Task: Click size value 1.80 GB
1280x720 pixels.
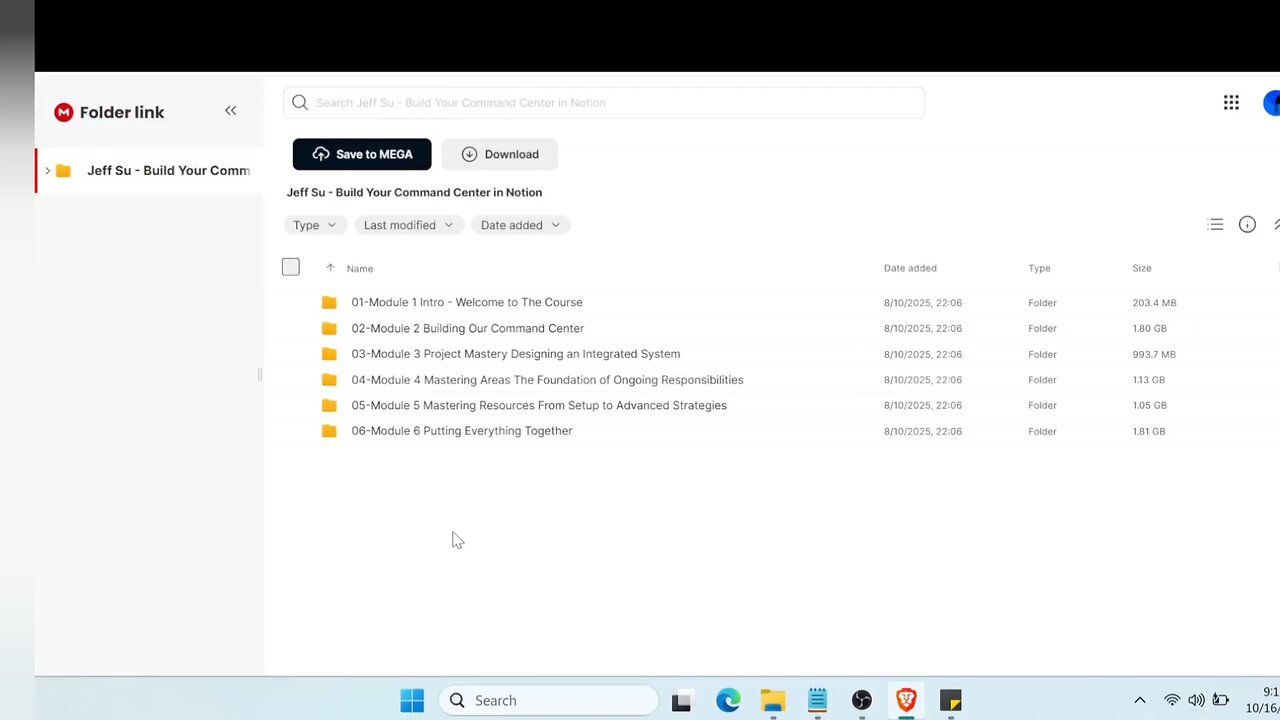Action: [x=1150, y=328]
